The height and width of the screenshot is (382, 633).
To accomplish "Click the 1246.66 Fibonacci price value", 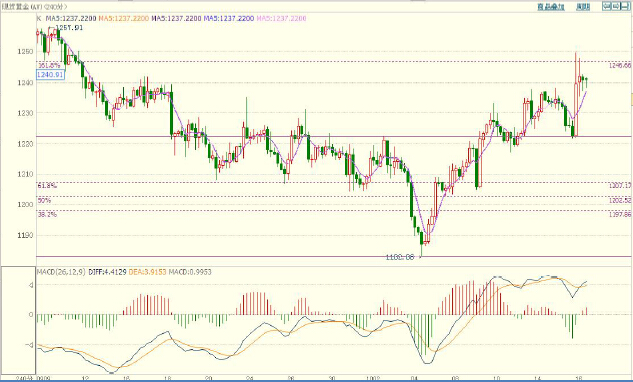I will point(620,65).
